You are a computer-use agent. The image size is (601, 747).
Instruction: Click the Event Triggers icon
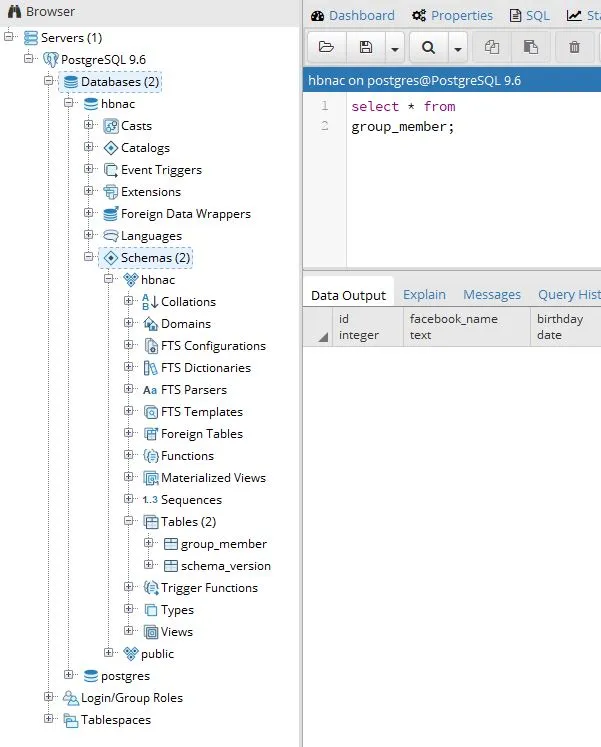pyautogui.click(x=110, y=170)
